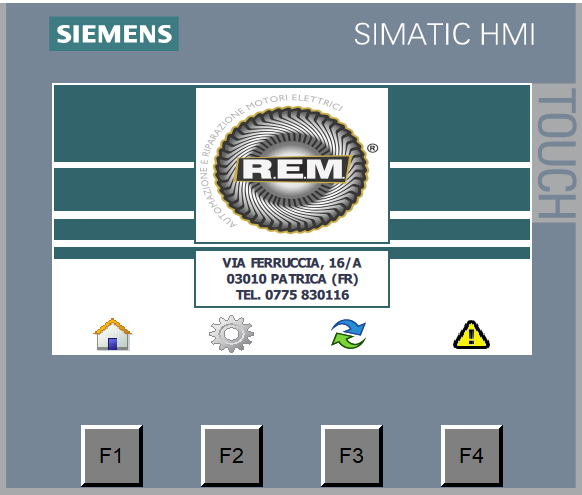Open the Home screen via house icon
Screen dimensions: 582x495
point(112,334)
